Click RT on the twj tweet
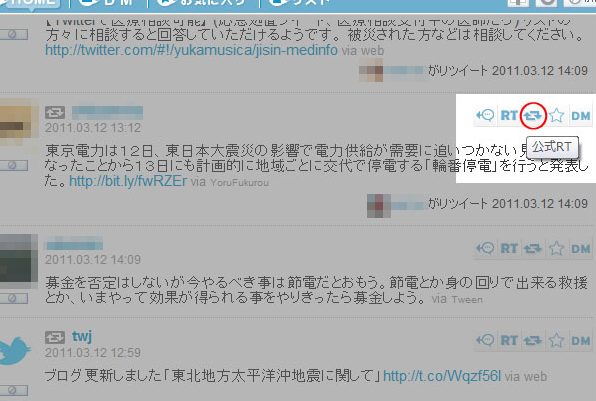Viewport: 596px width, 401px height. tap(509, 341)
